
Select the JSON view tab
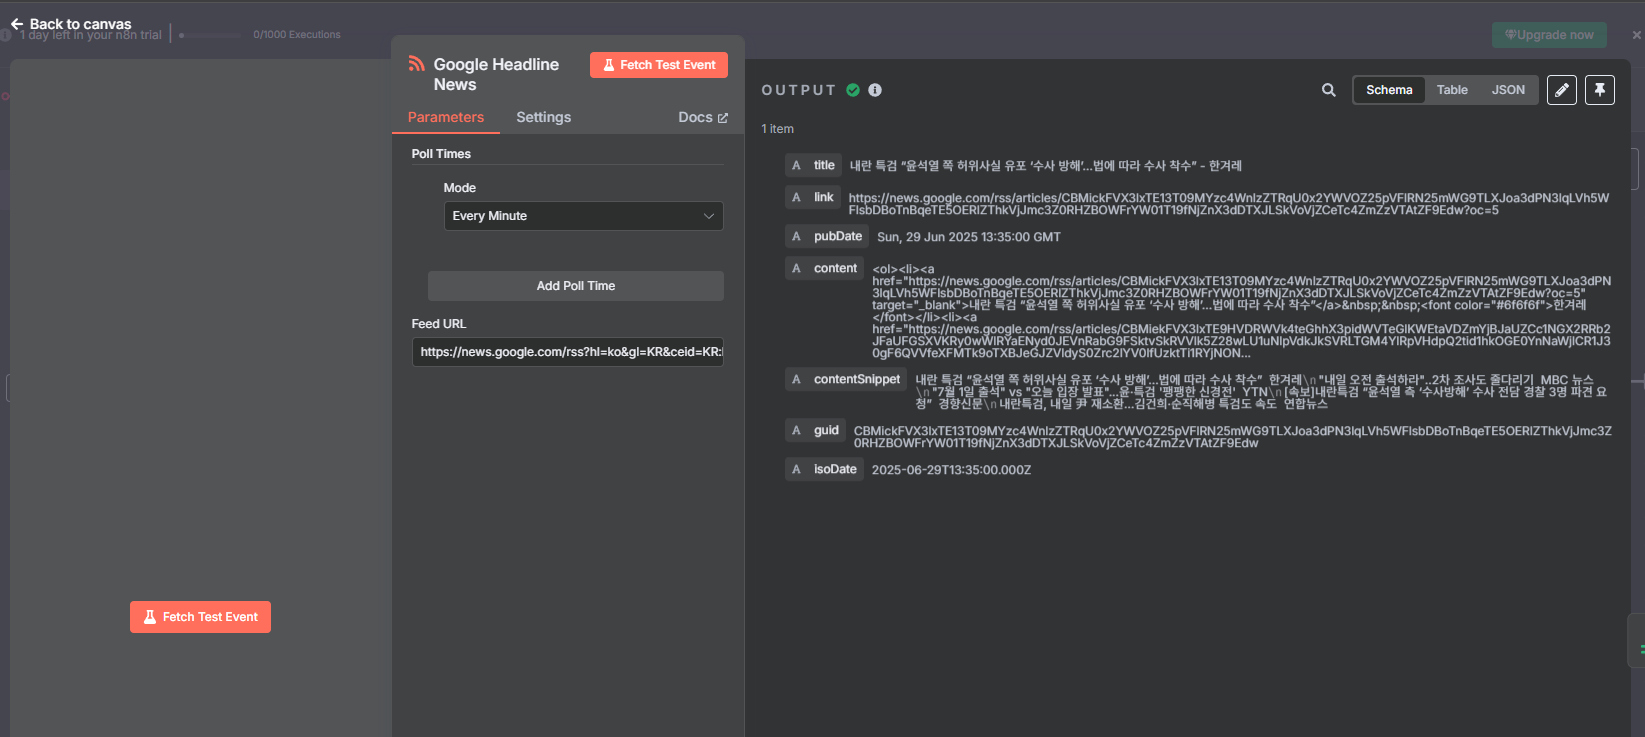coord(1508,90)
